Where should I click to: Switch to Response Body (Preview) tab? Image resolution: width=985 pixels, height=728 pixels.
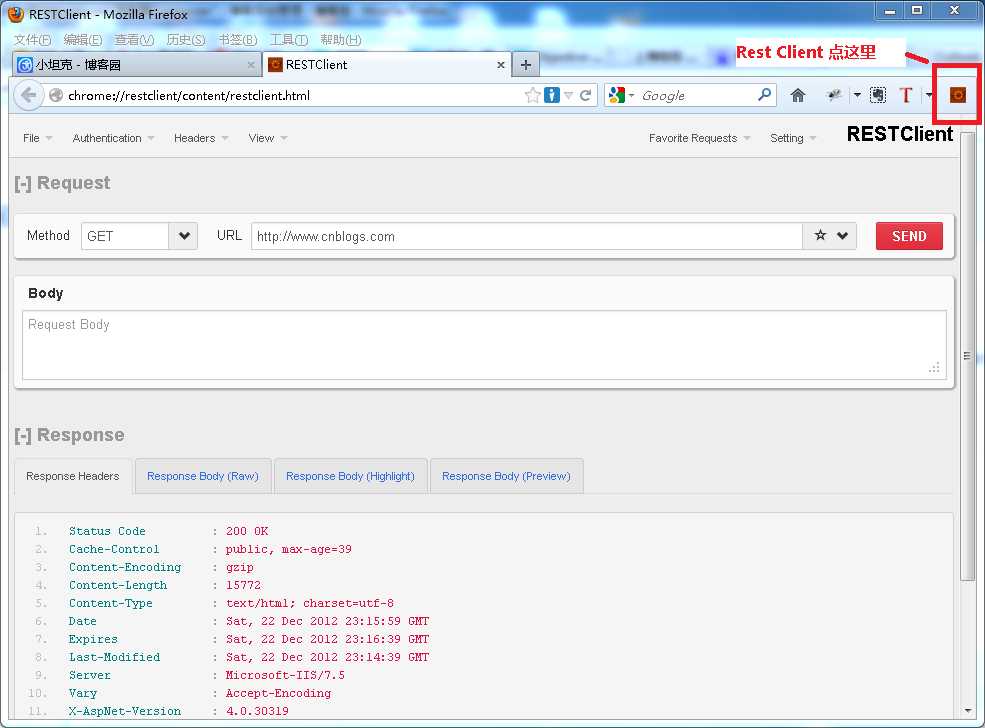[x=506, y=476]
